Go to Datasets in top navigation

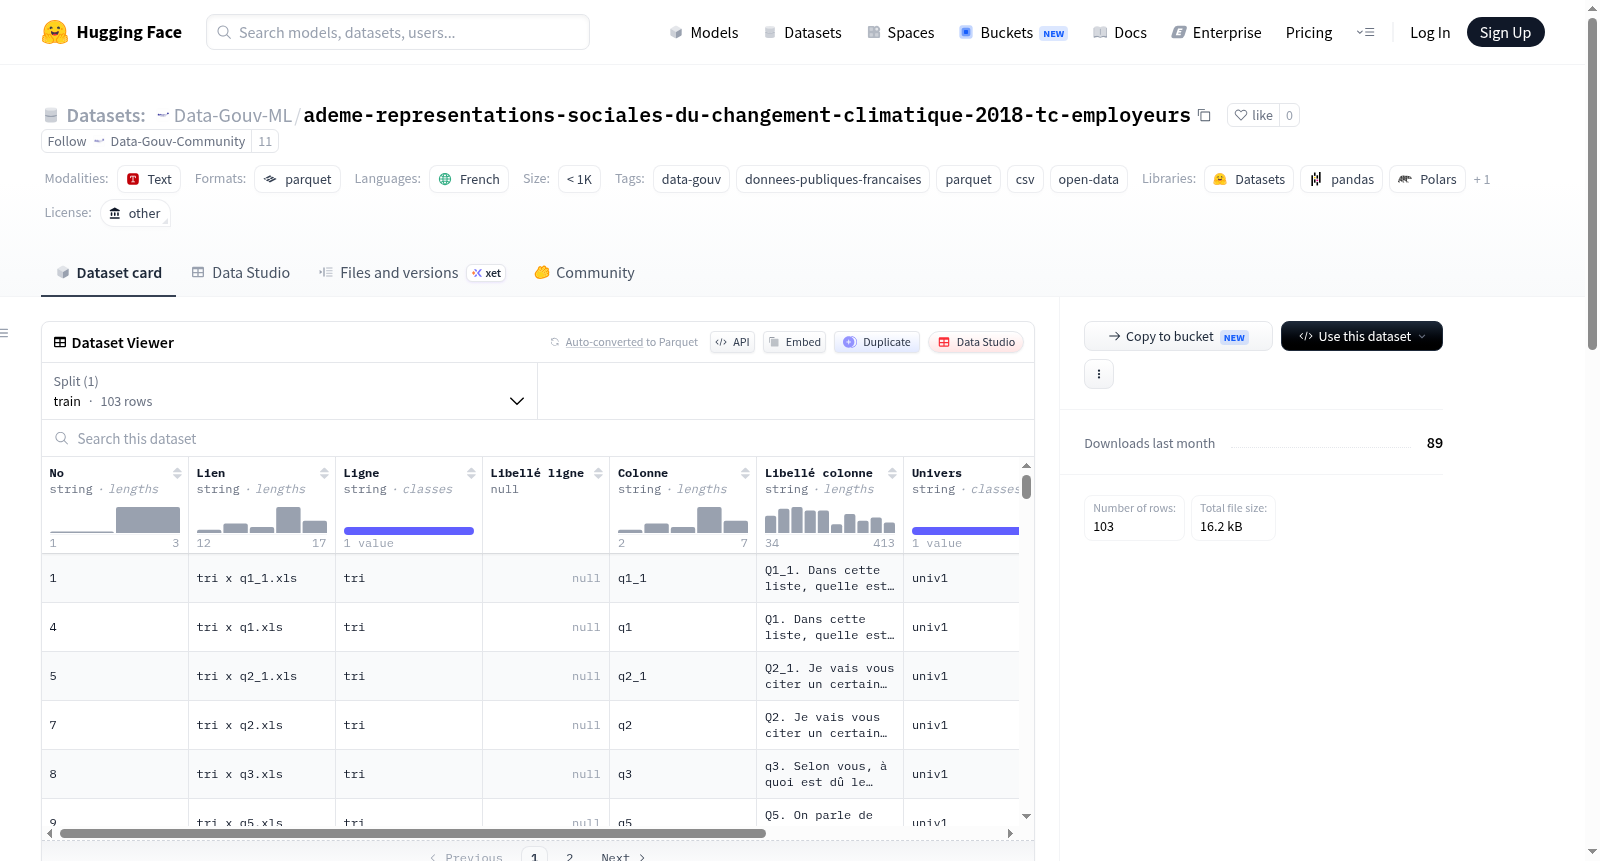[x=802, y=32]
